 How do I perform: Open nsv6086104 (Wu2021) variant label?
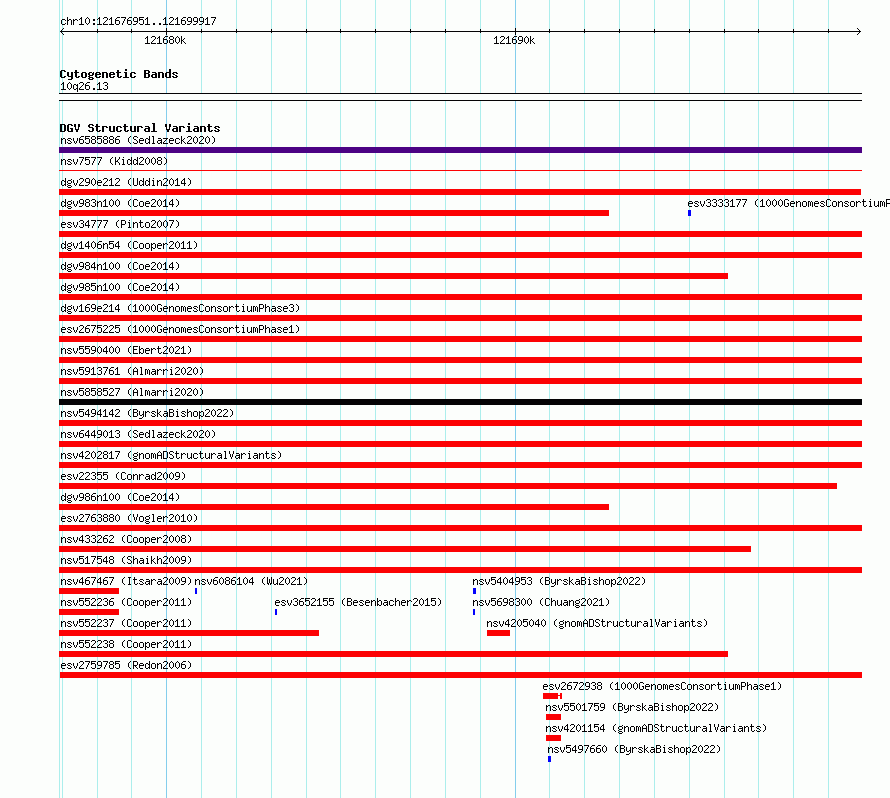click(251, 581)
